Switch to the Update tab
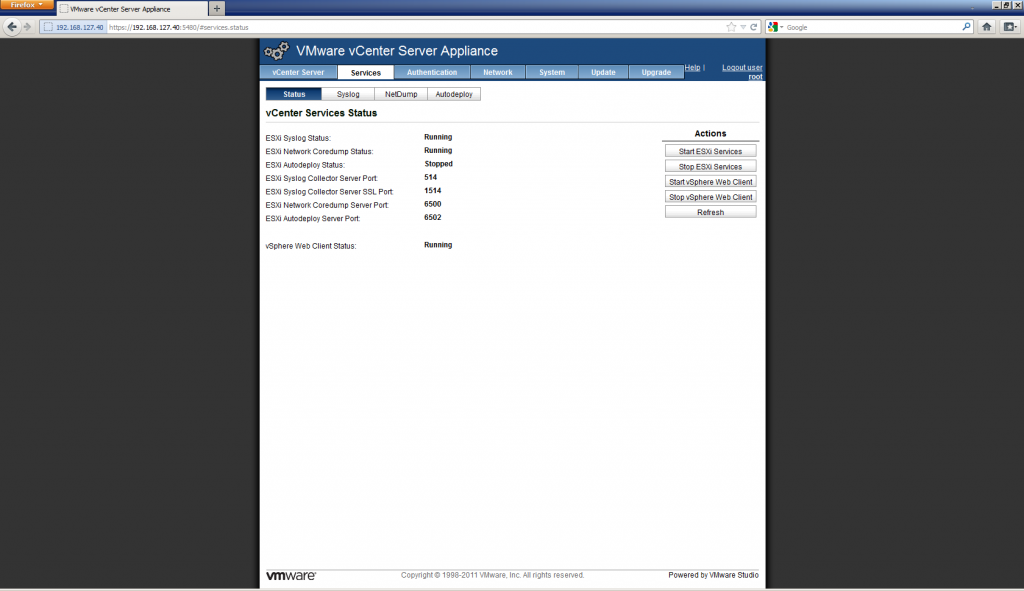Viewport: 1024px width, 591px height. click(603, 72)
